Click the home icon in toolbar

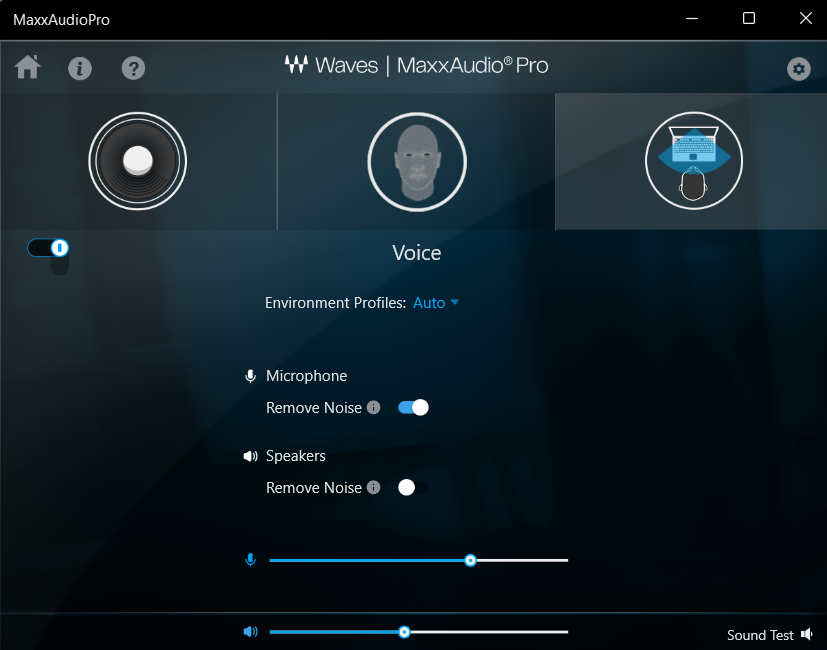pos(27,68)
